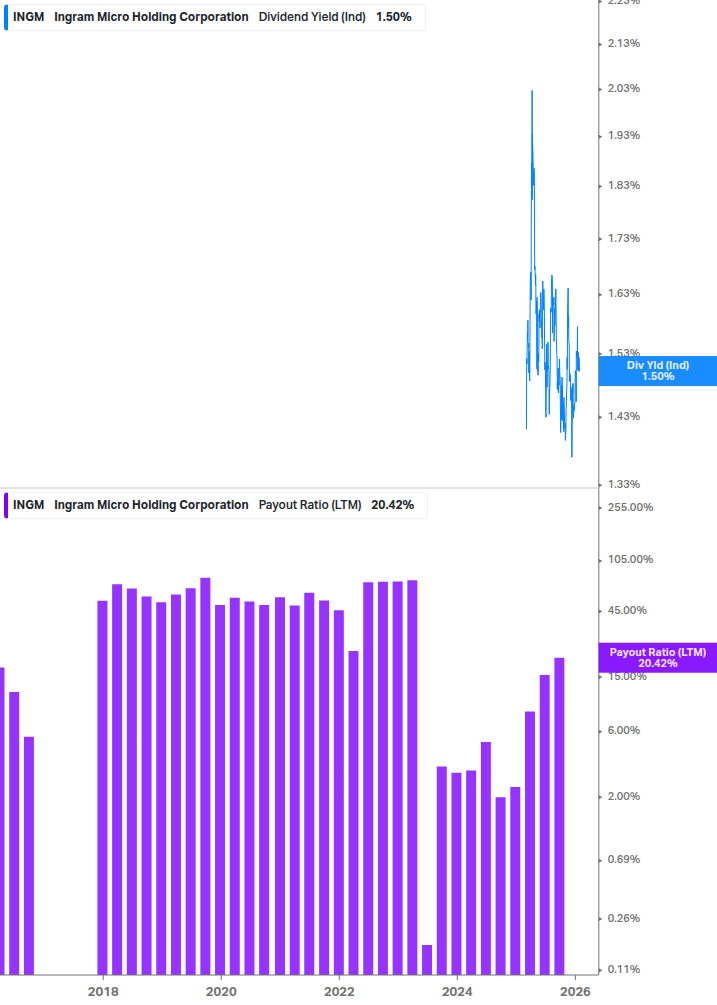Click the 2024 label on the time axis
Screen dimensions: 717x1005
coord(457,991)
